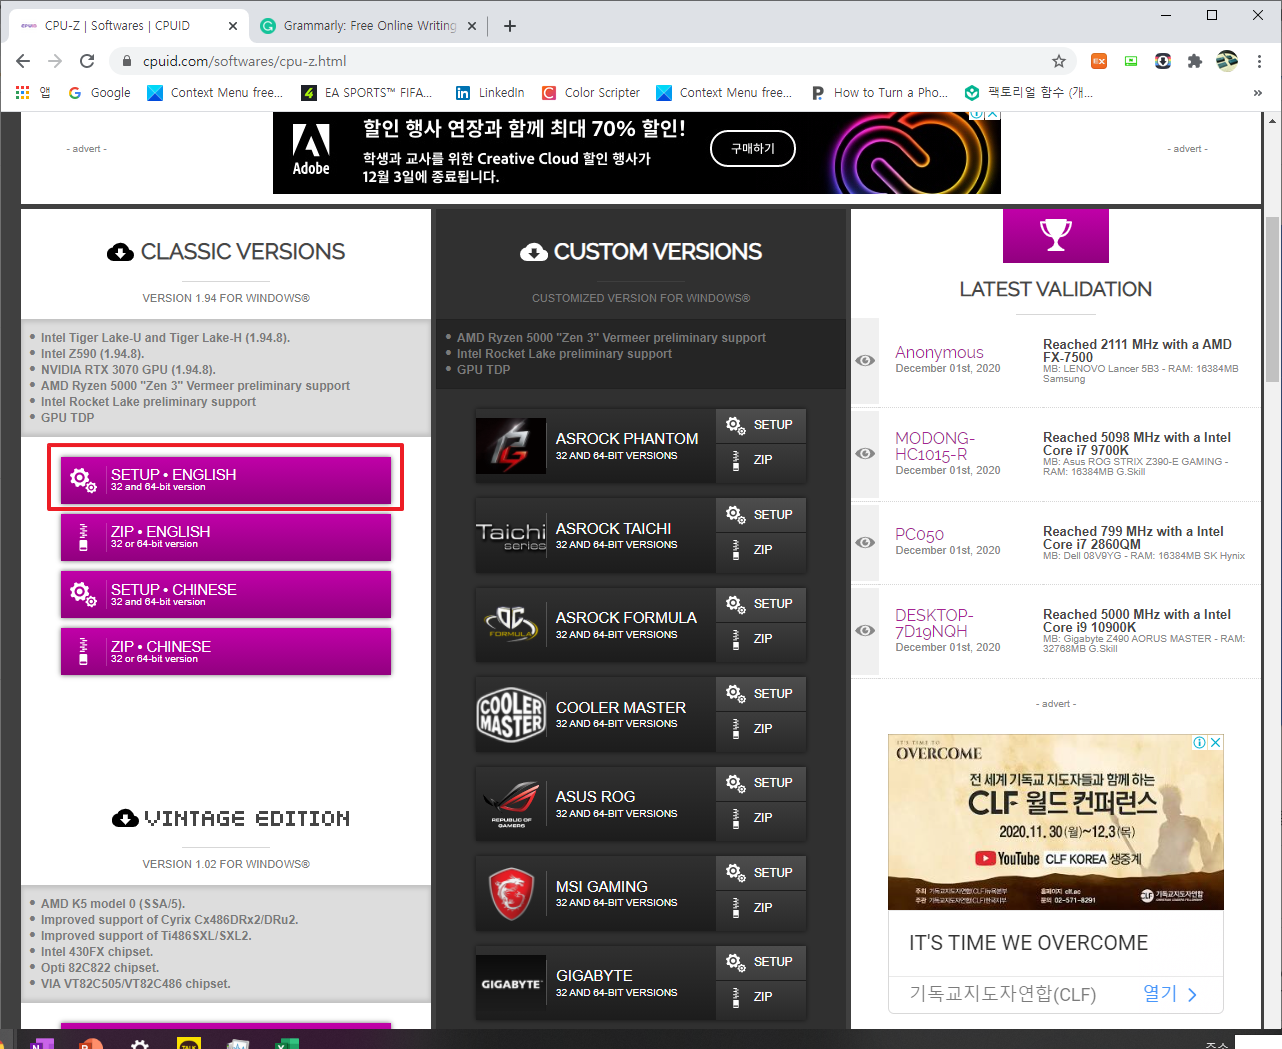1282x1049 pixels.
Task: Click the ASRock Formula SETUP button
Action: pyautogui.click(x=761, y=604)
